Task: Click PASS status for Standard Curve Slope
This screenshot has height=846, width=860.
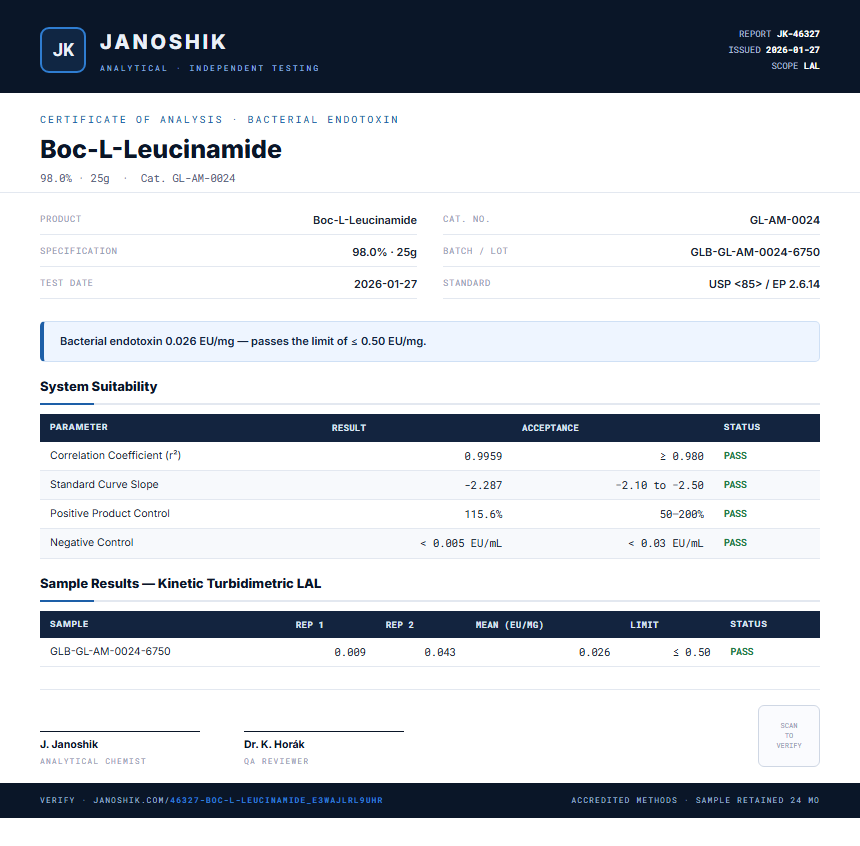Action: 735,485
